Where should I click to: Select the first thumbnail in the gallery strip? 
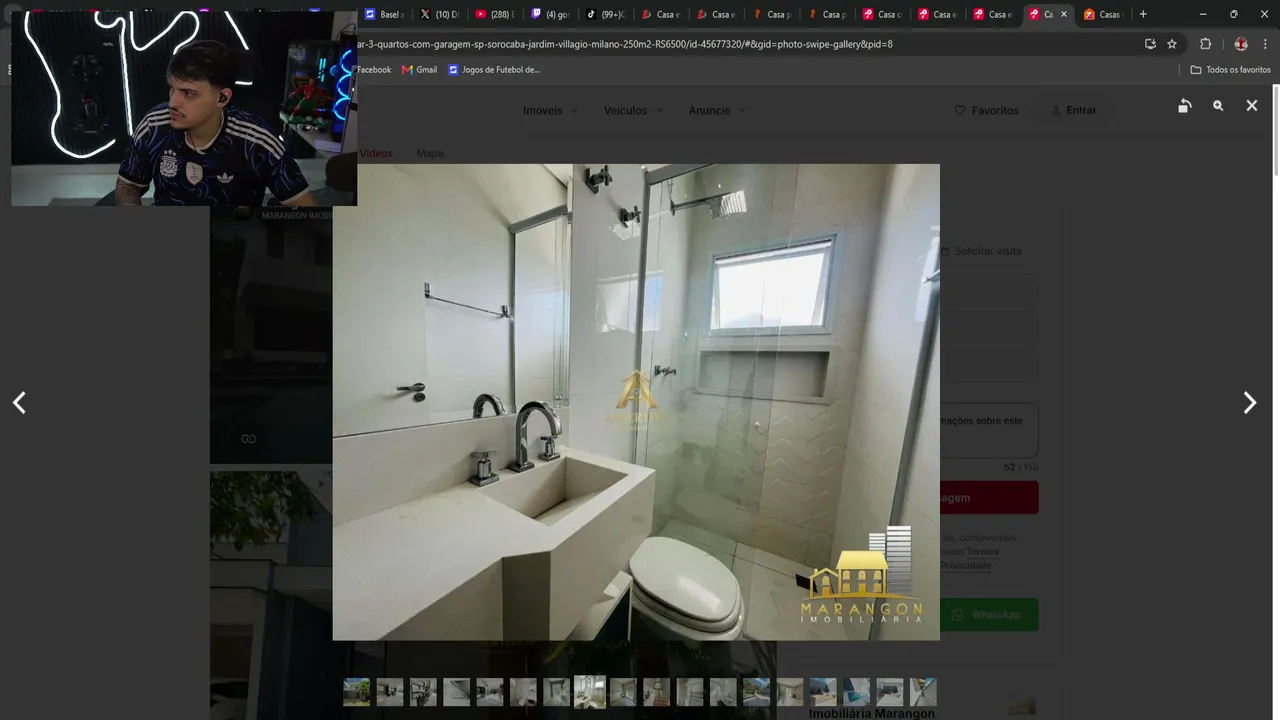(x=356, y=692)
